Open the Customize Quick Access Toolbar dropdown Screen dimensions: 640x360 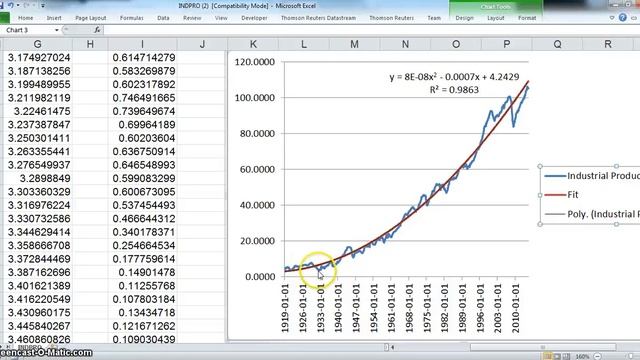(x=43, y=6)
